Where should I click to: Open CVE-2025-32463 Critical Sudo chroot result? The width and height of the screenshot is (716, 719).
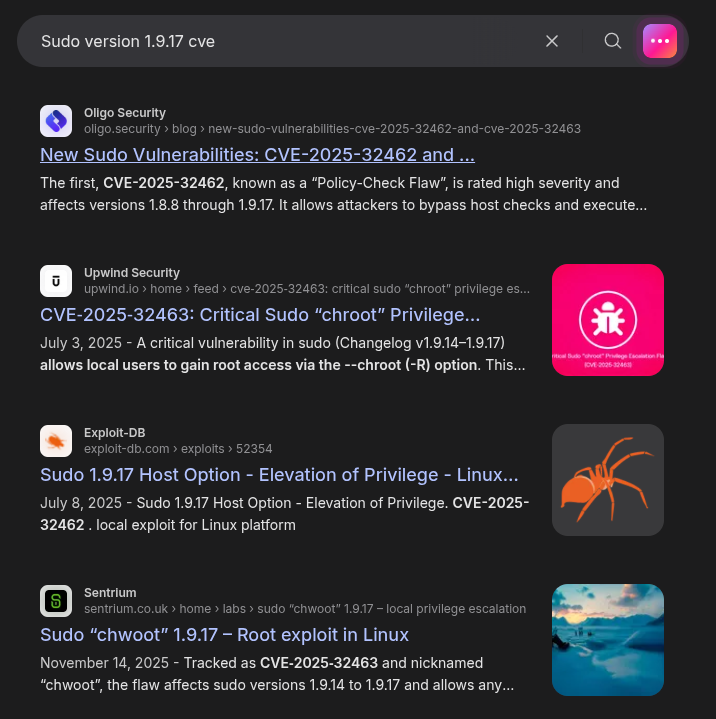click(260, 315)
